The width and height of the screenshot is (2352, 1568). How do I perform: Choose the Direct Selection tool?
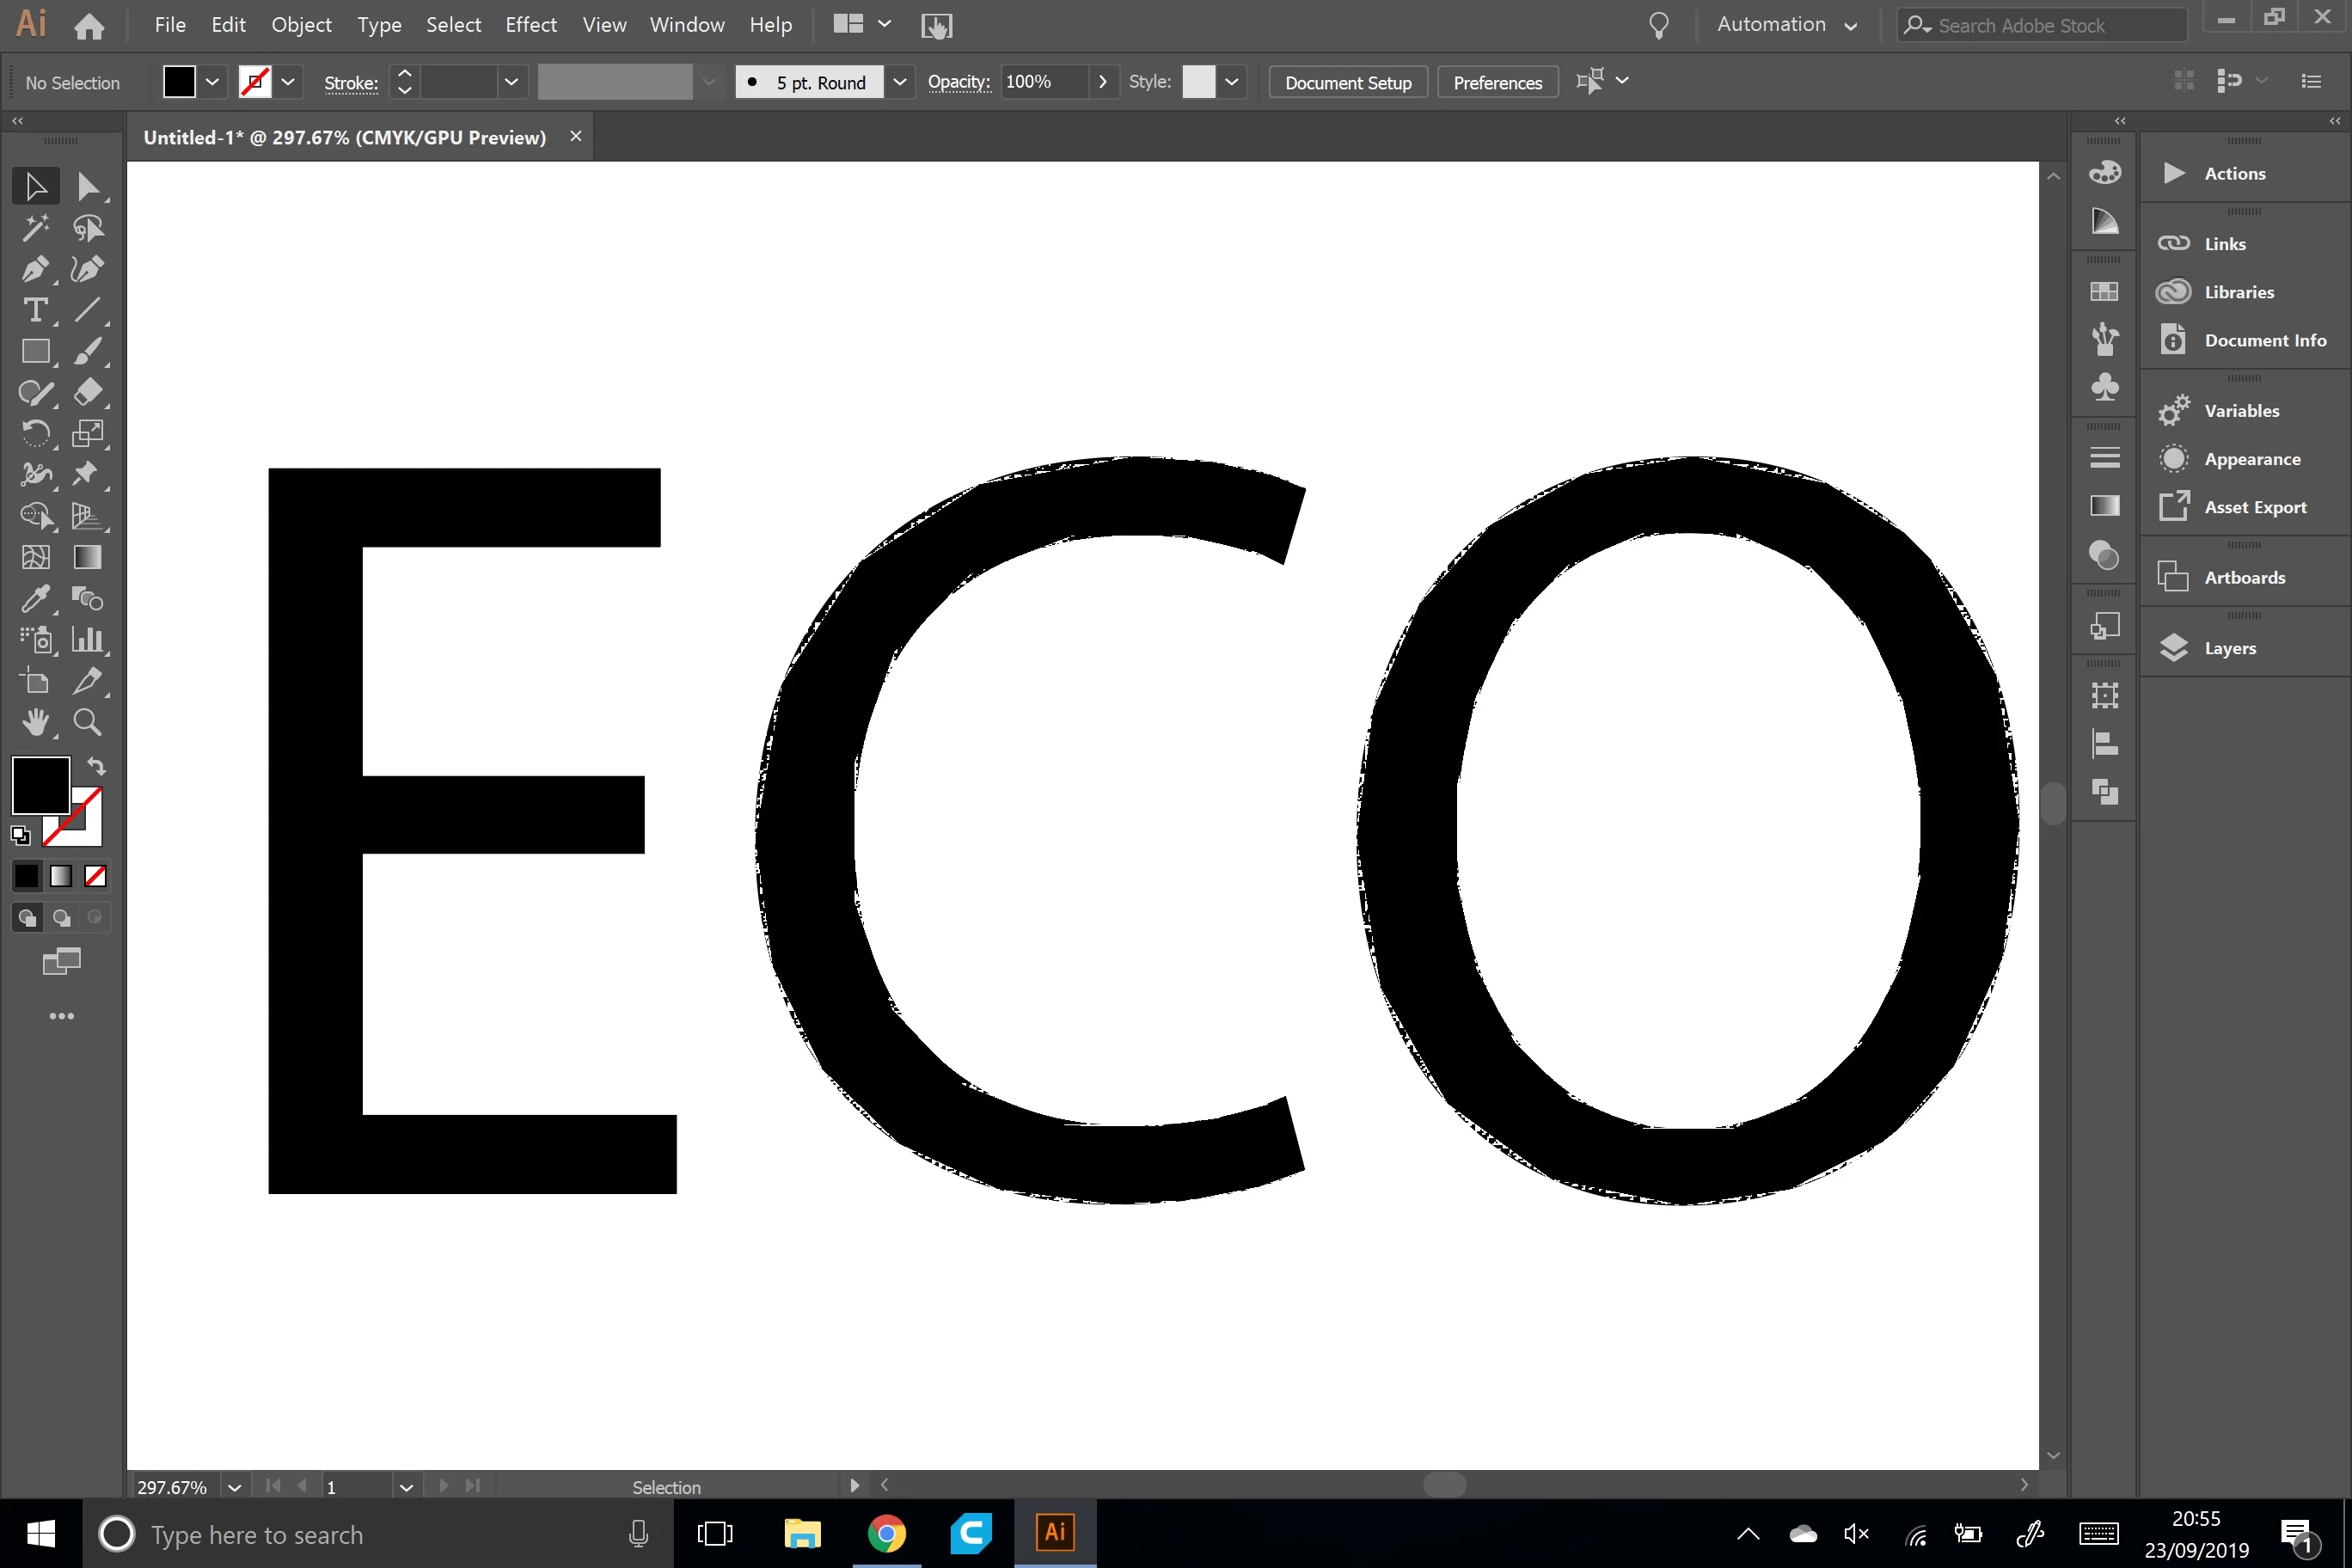click(x=87, y=187)
